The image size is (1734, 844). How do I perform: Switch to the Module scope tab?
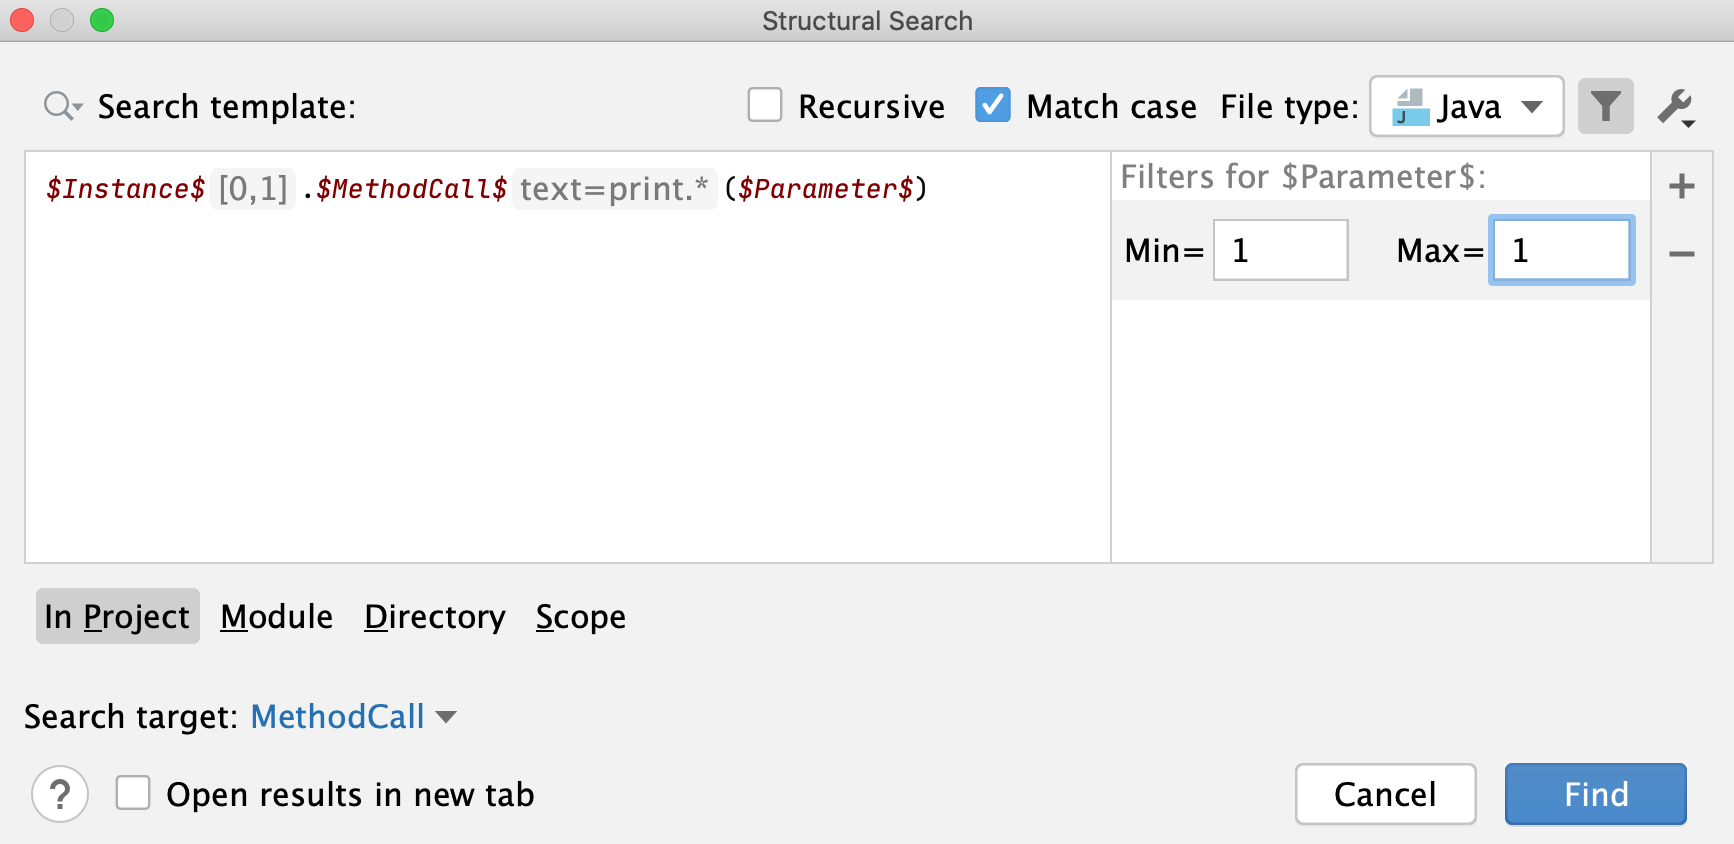[277, 617]
